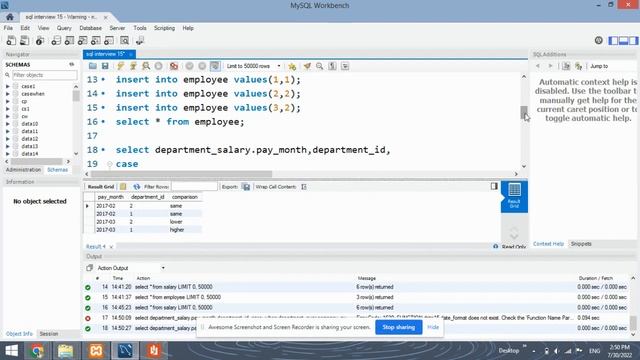The height and width of the screenshot is (360, 640).
Task: Toggle Wrap Cell Content icon
Action: coord(304,187)
